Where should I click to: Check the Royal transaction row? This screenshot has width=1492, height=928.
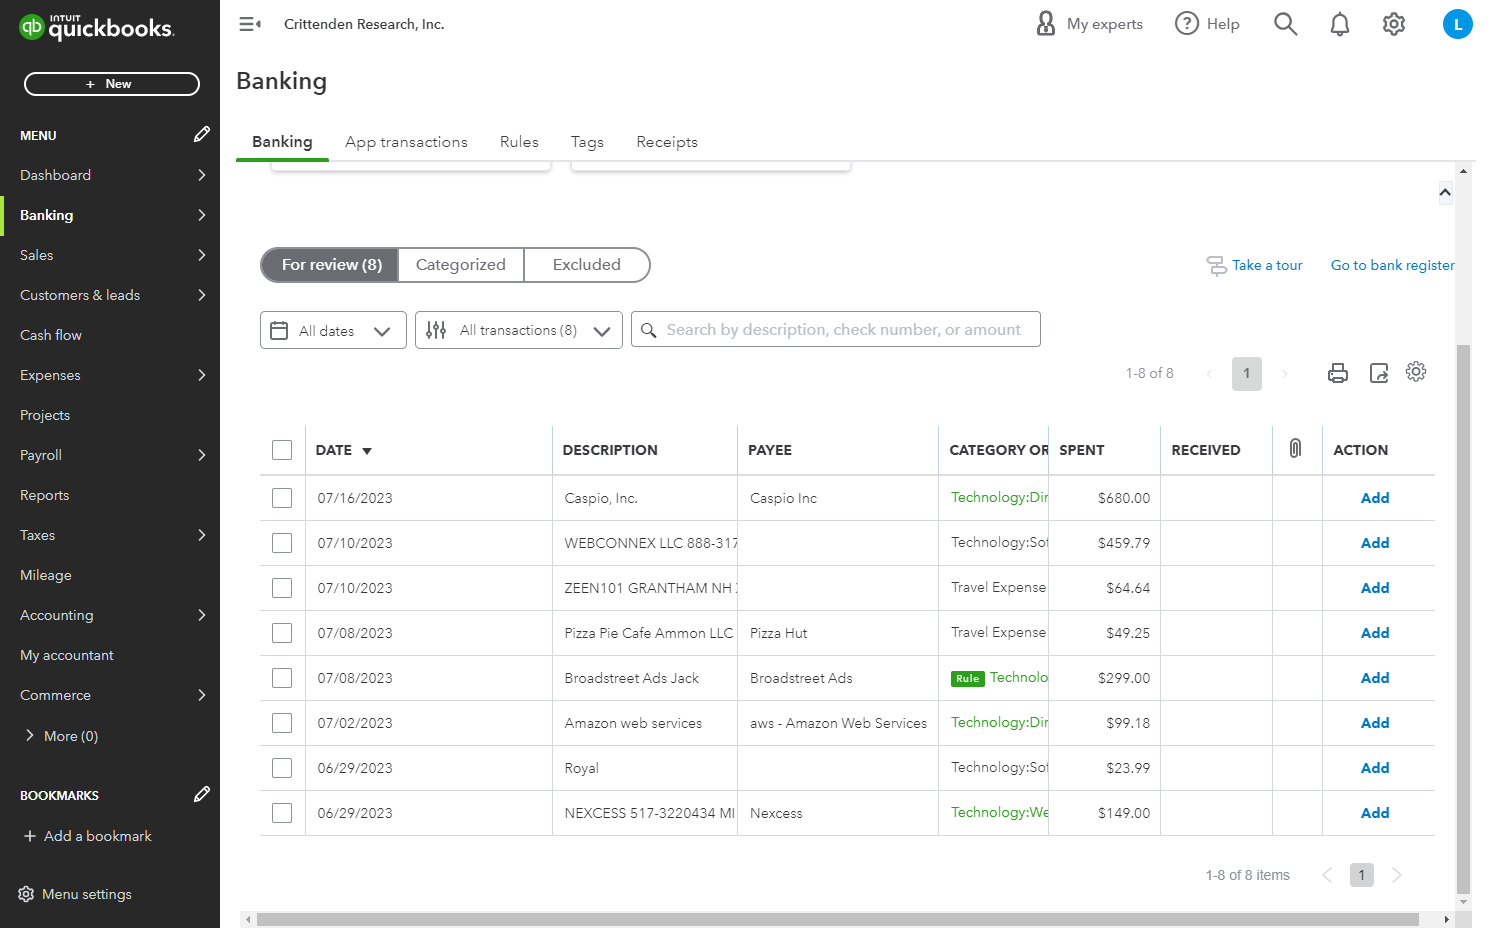point(282,768)
